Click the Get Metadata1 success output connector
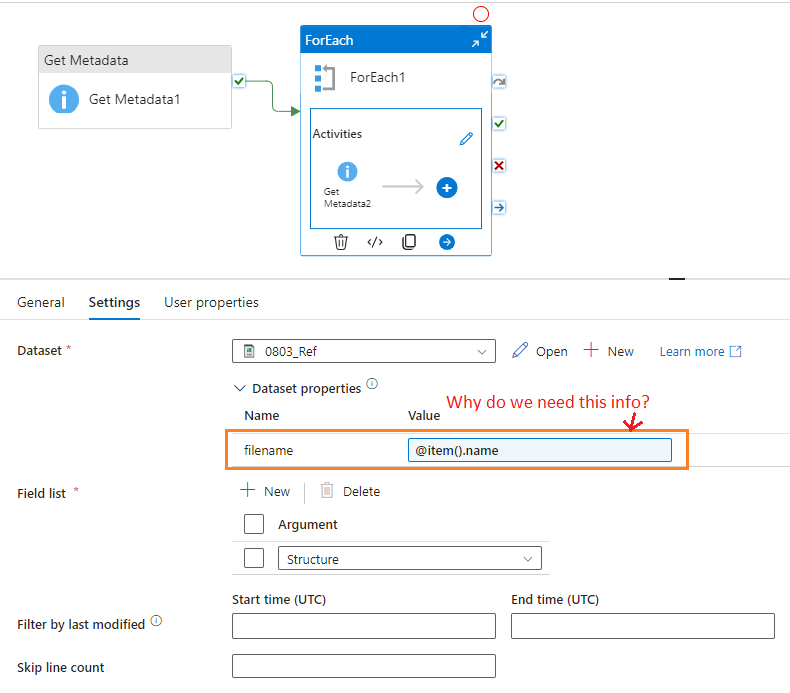The height and width of the screenshot is (693, 790). point(239,81)
